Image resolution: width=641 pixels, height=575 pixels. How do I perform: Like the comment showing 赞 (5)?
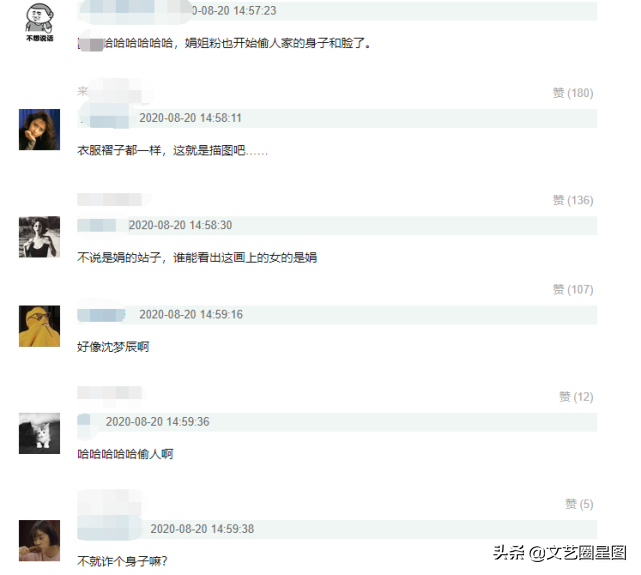(x=579, y=504)
